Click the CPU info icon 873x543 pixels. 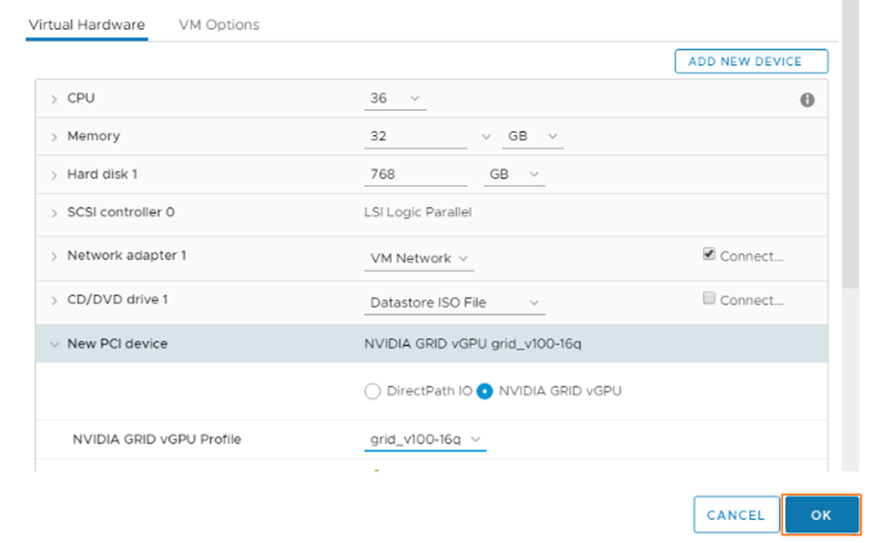[x=807, y=100]
